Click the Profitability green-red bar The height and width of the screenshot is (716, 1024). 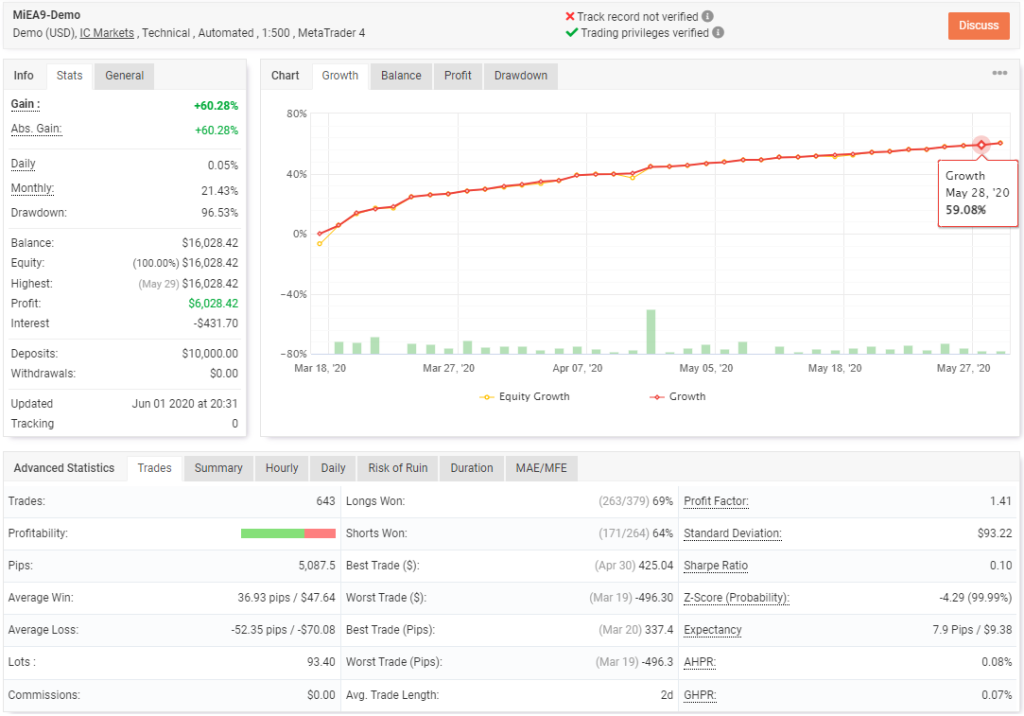tap(288, 534)
